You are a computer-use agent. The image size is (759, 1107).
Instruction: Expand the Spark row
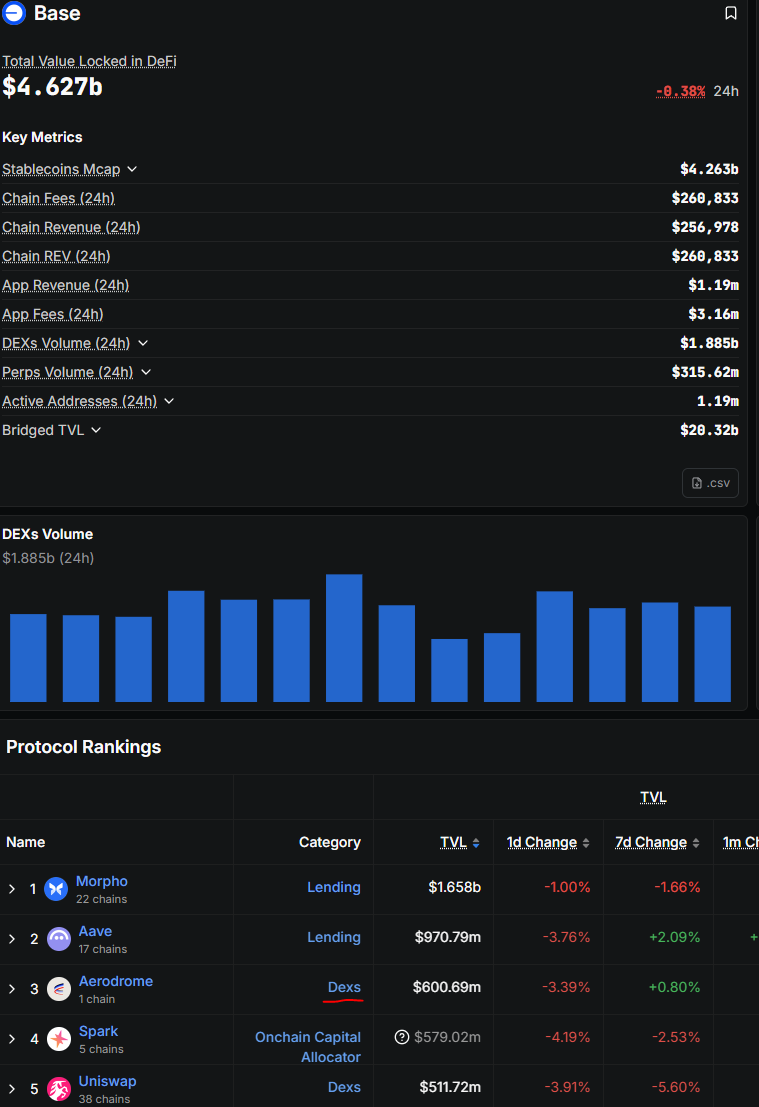click(12, 1039)
